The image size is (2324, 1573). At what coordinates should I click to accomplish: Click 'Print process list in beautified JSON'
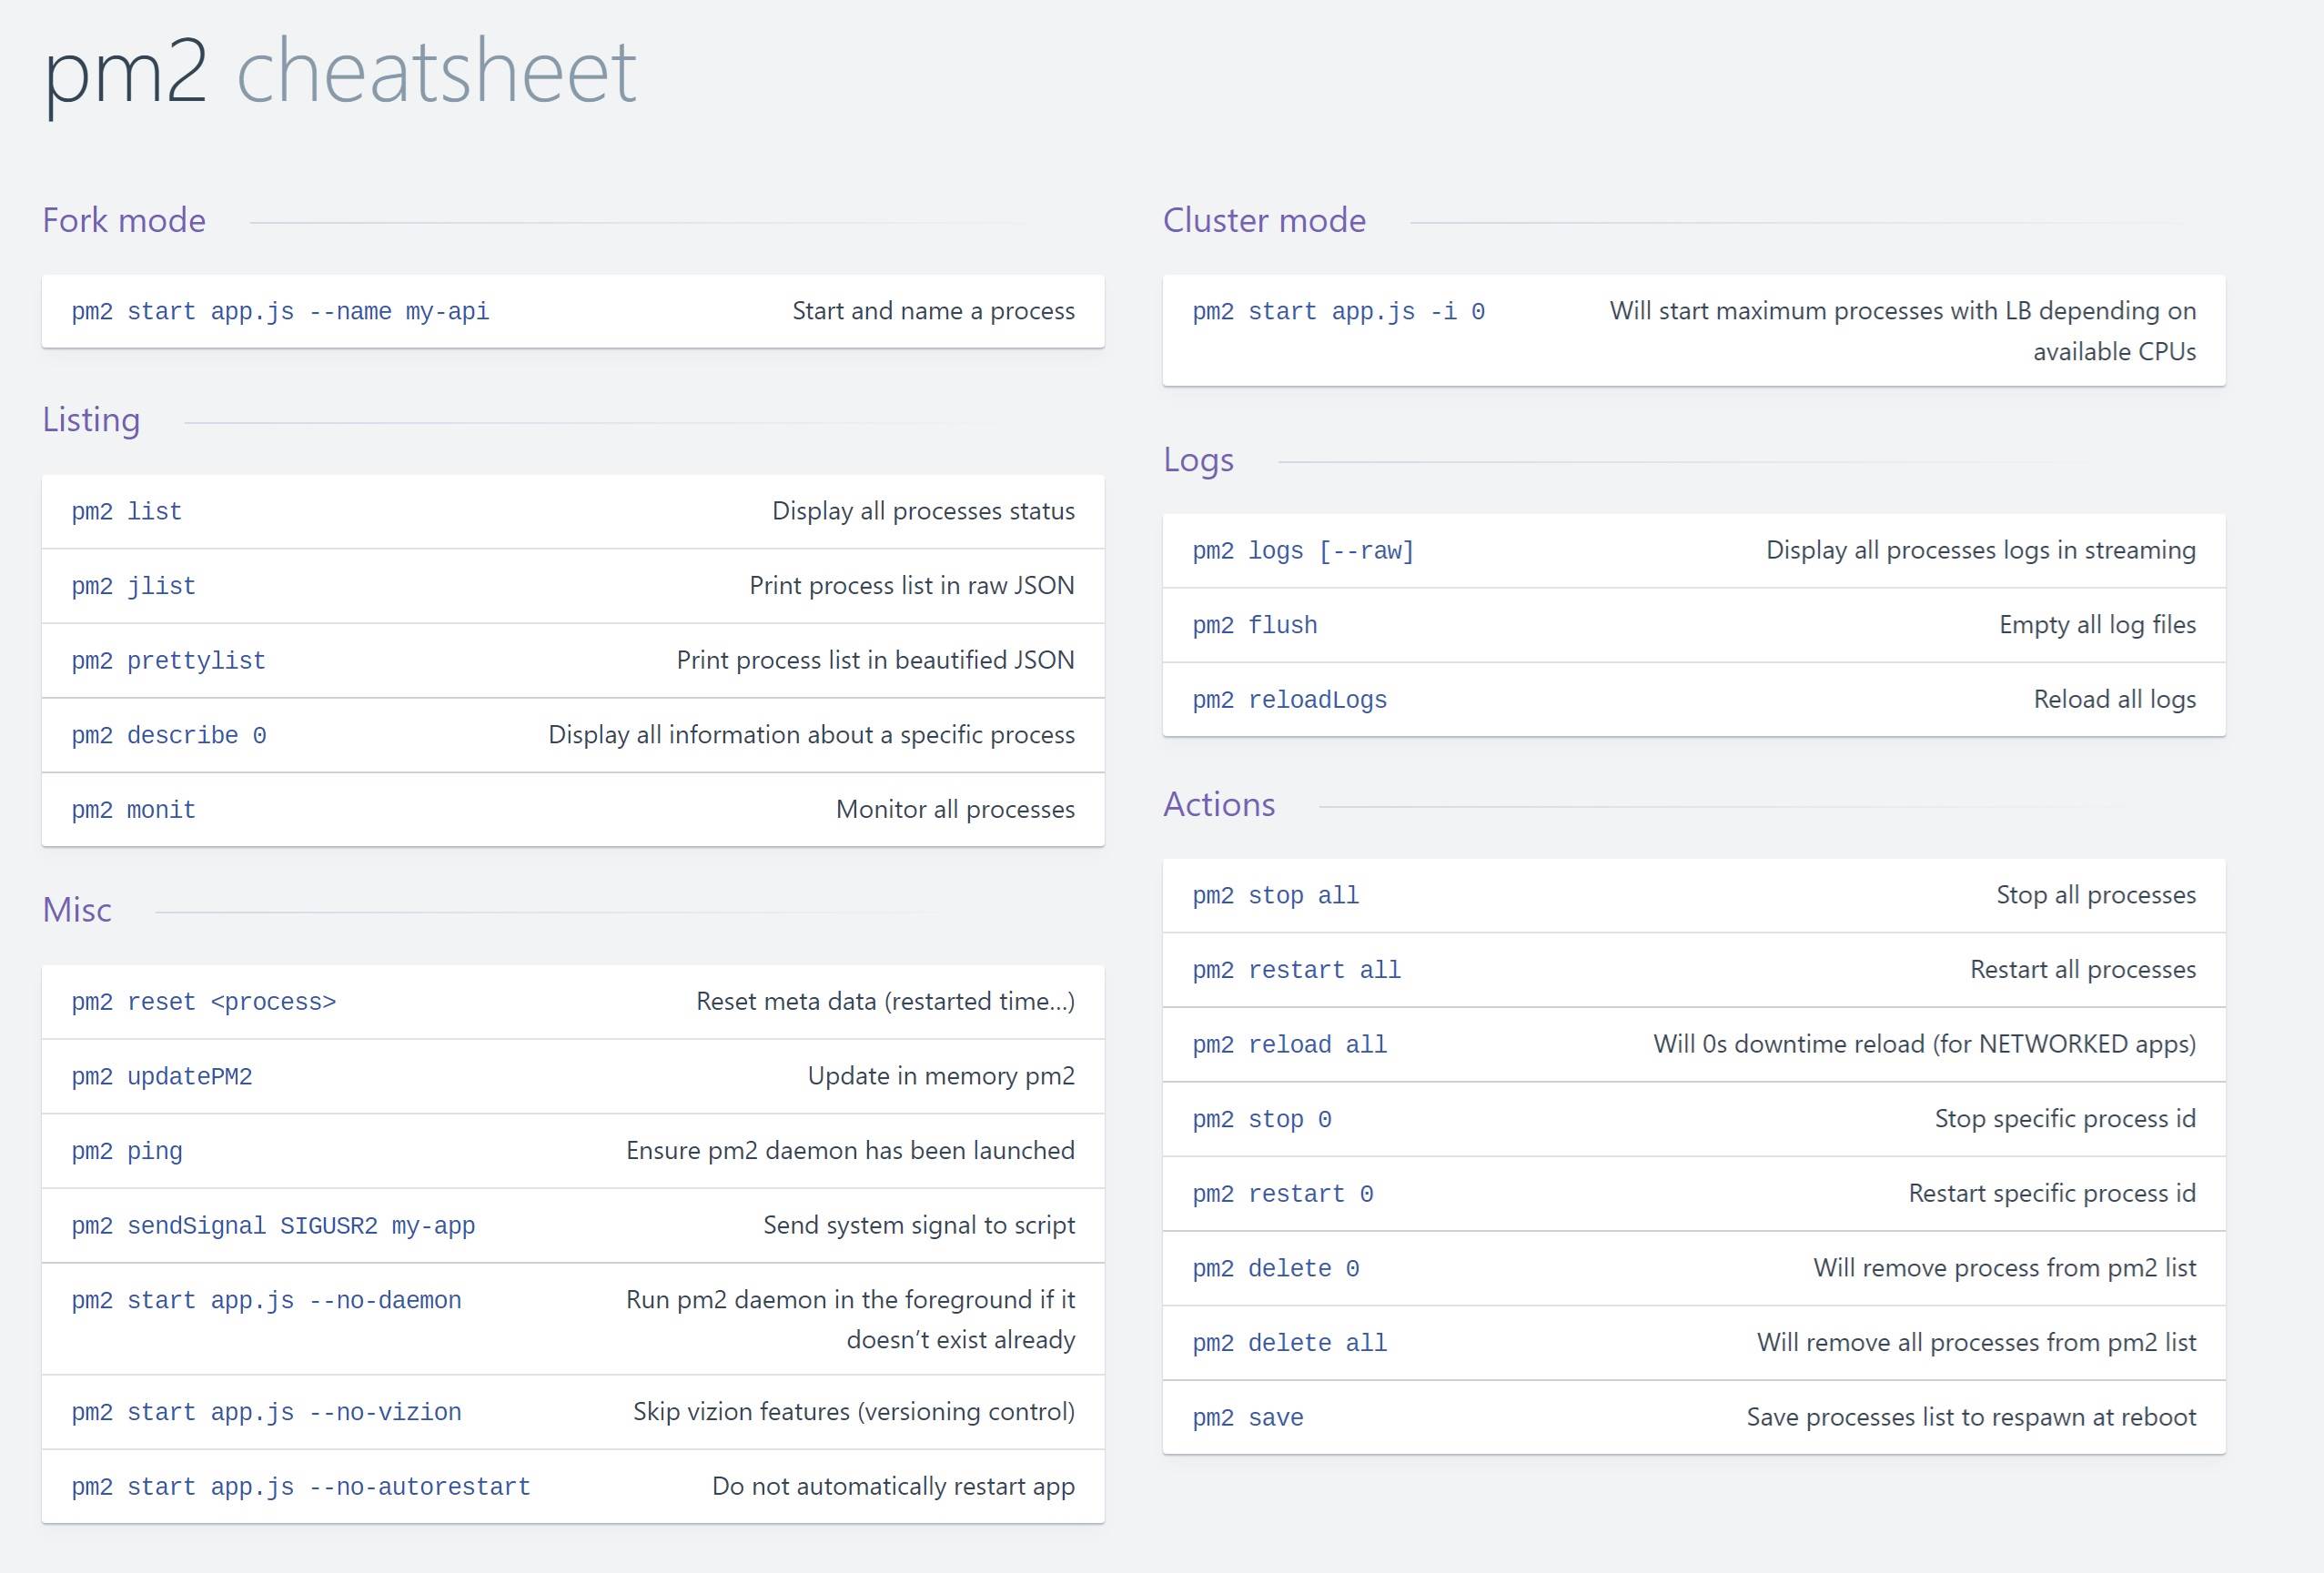tap(875, 660)
